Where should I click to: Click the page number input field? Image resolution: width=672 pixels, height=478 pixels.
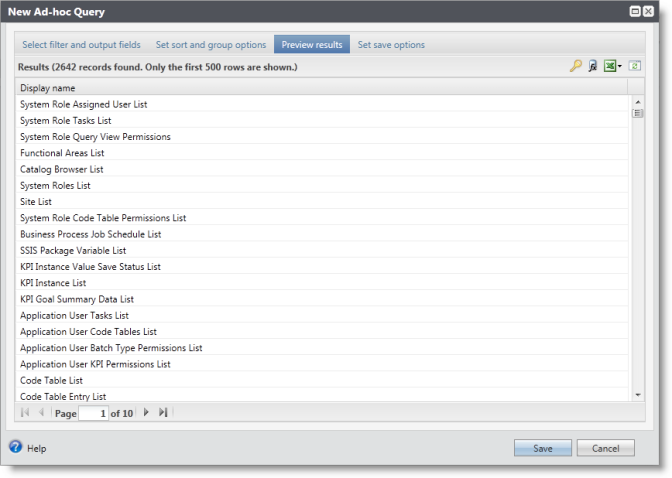click(x=93, y=413)
